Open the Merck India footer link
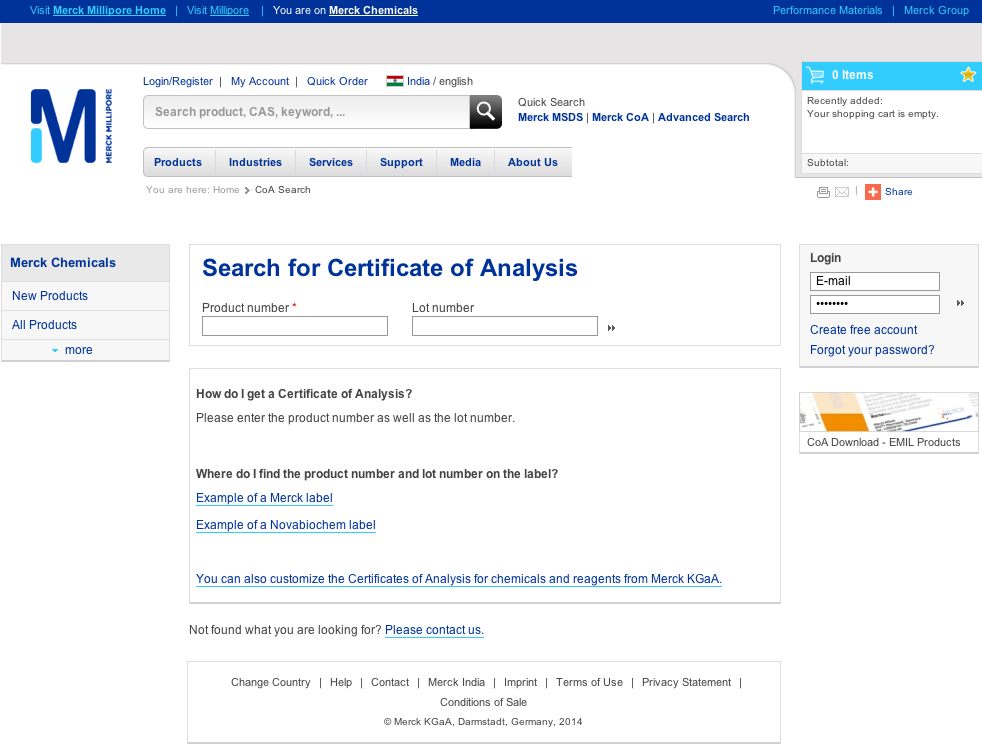Viewport: 982px width, 751px height. pos(456,682)
